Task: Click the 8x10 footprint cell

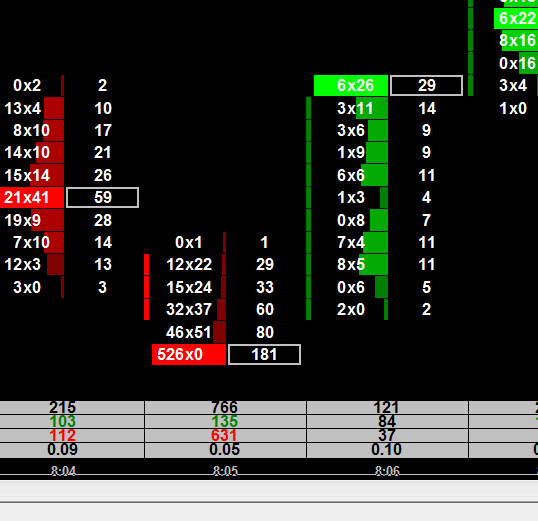Action: 31,130
